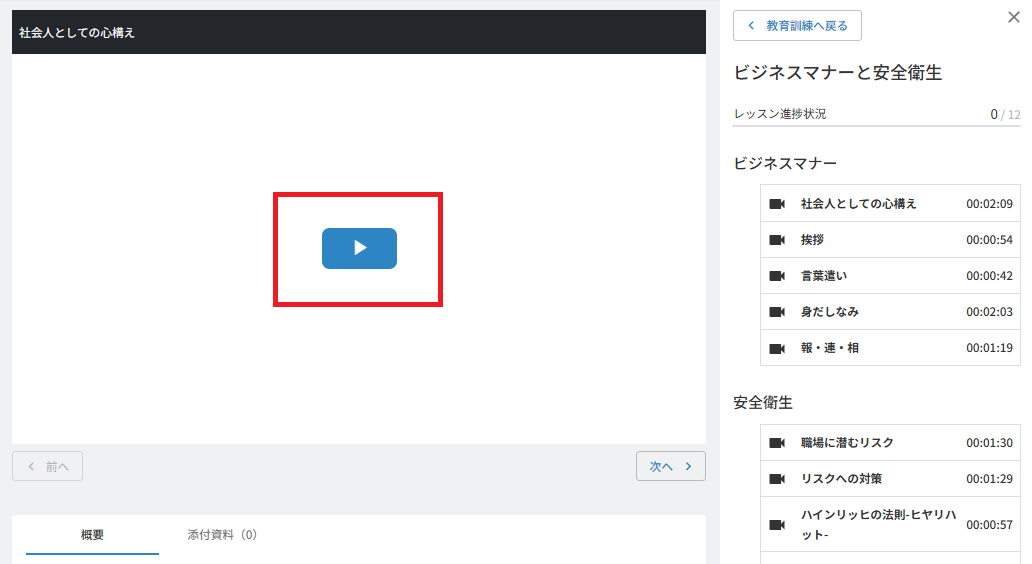
Task: Click the 00:01:29 duration
Action: 989,479
